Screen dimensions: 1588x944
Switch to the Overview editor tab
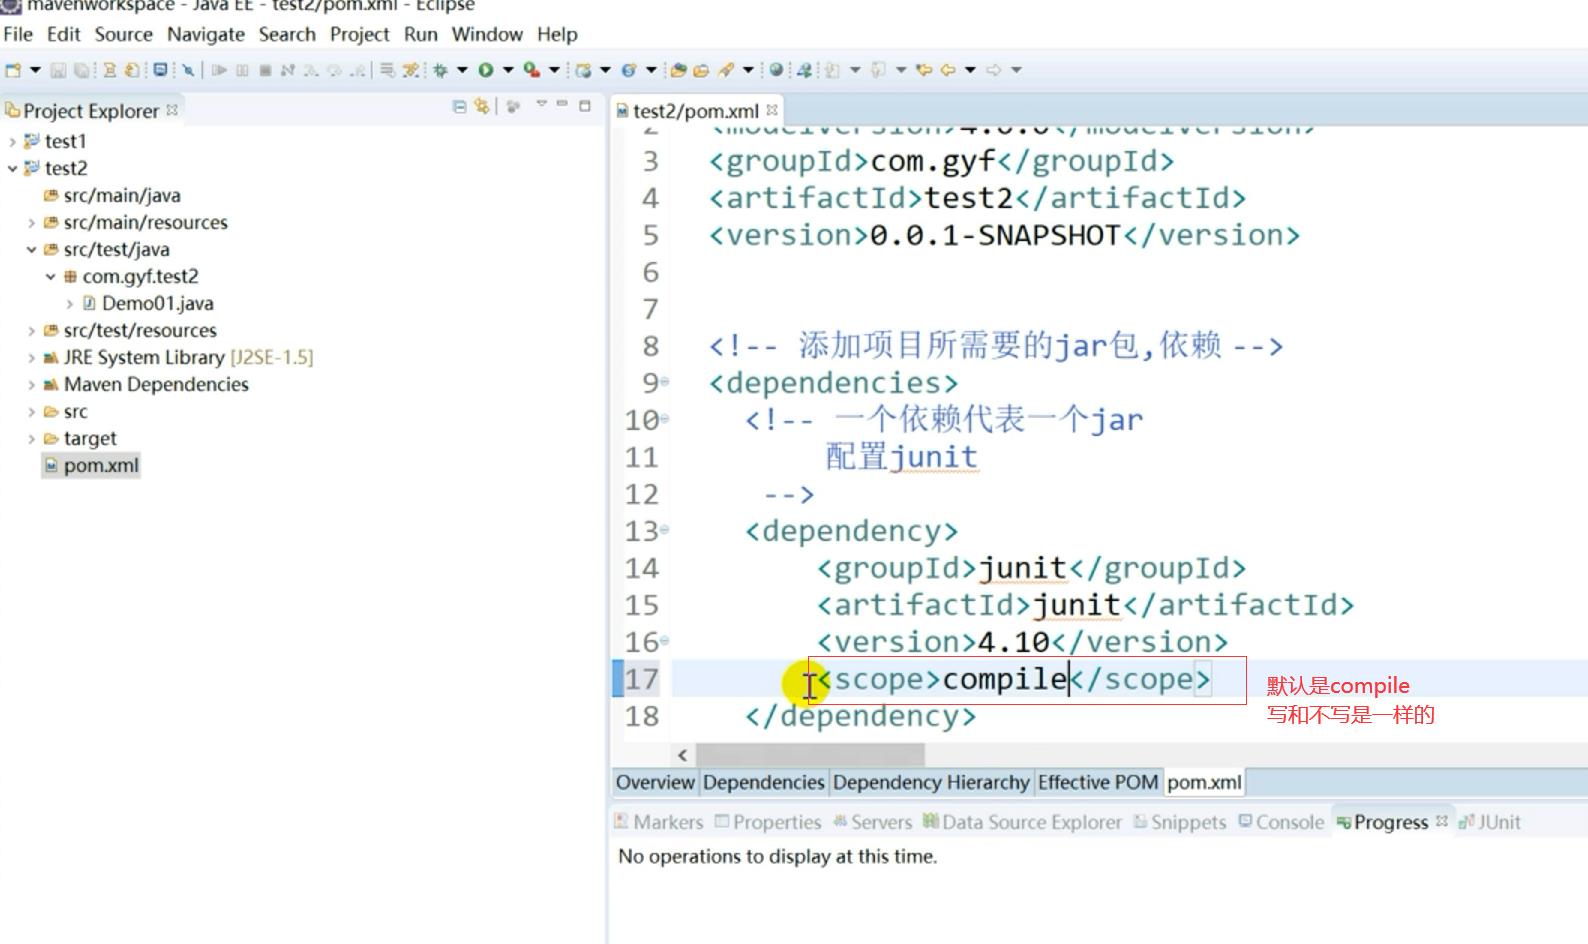click(x=655, y=782)
